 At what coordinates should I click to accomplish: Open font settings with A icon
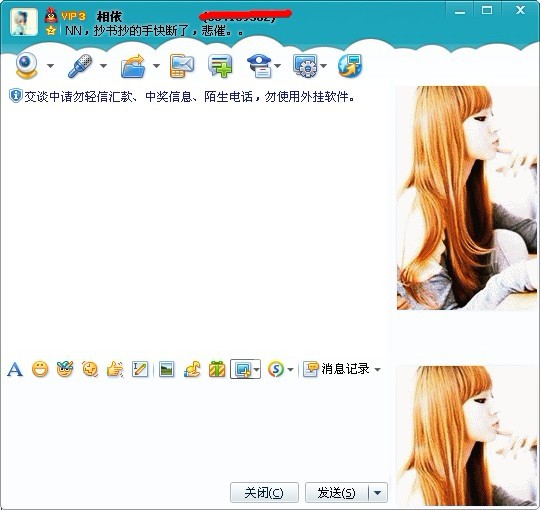[x=15, y=370]
